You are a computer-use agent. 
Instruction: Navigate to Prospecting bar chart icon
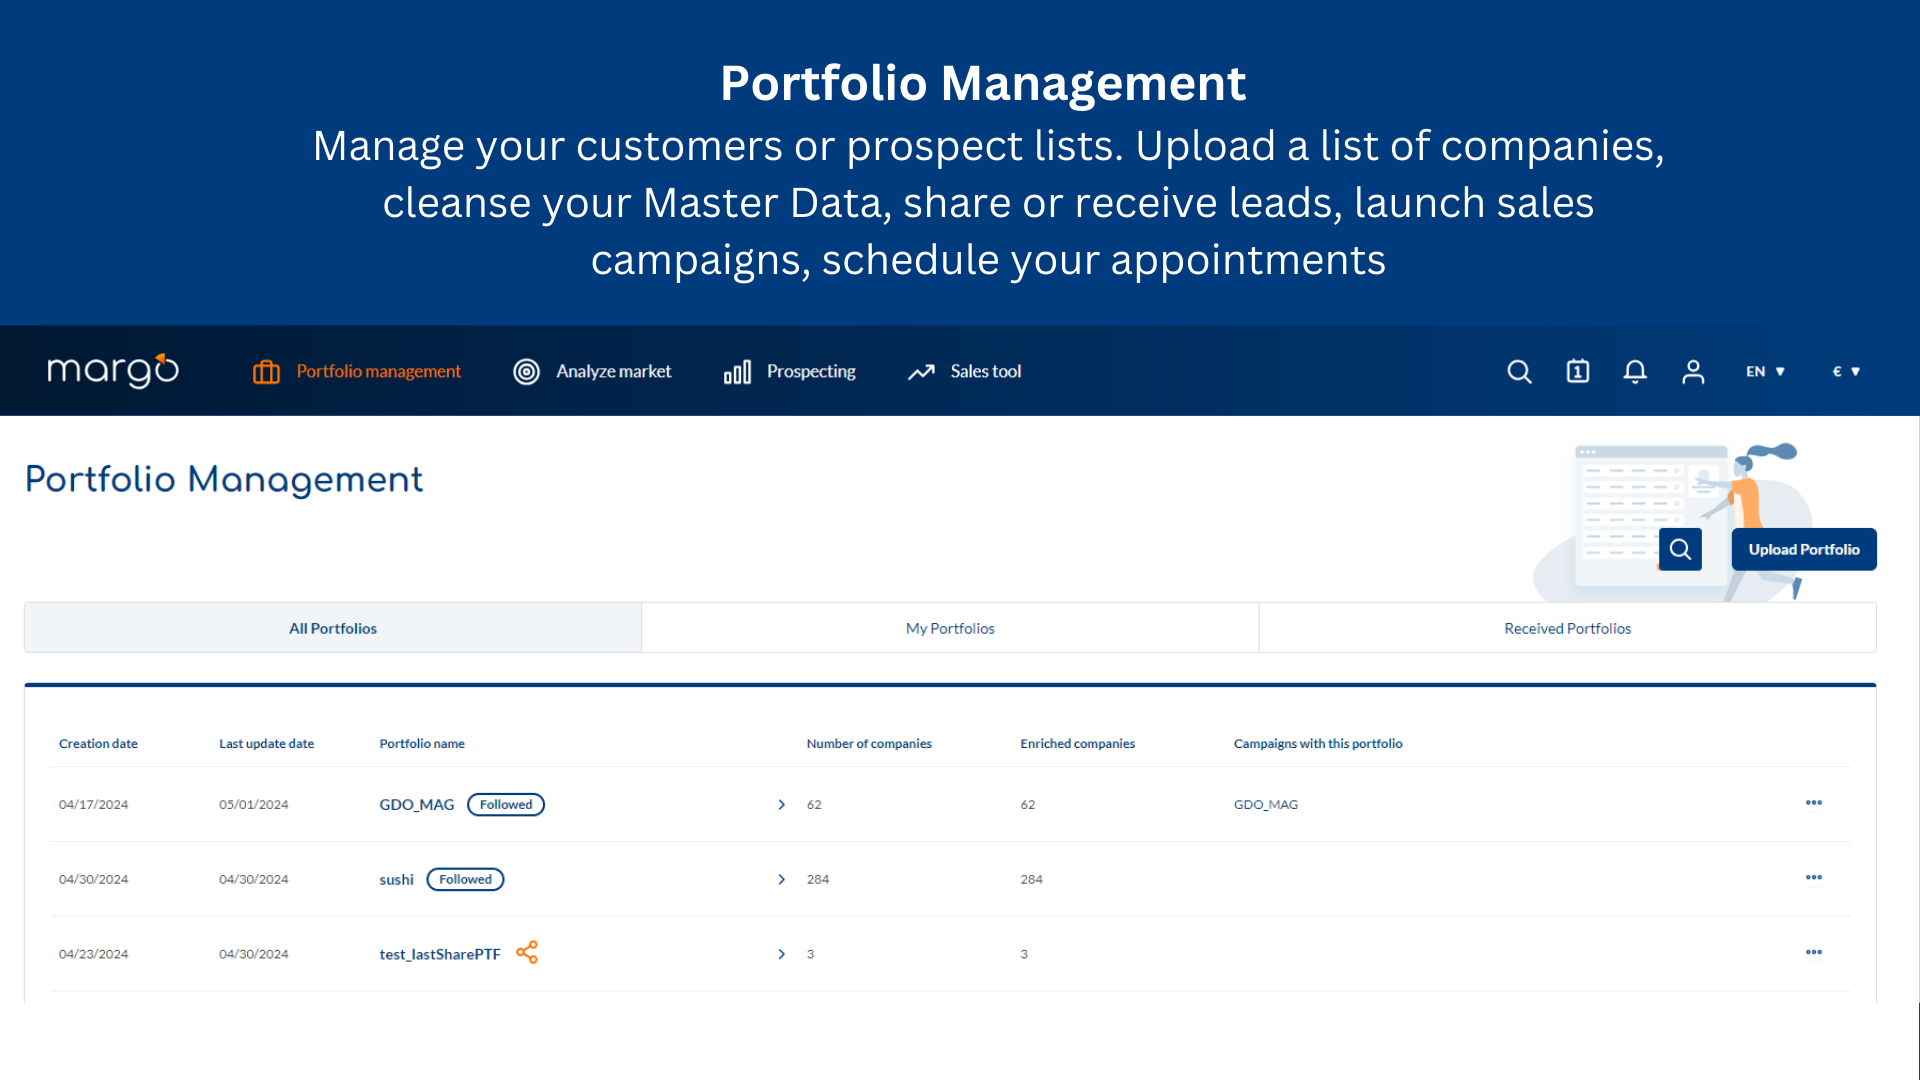[x=736, y=371]
